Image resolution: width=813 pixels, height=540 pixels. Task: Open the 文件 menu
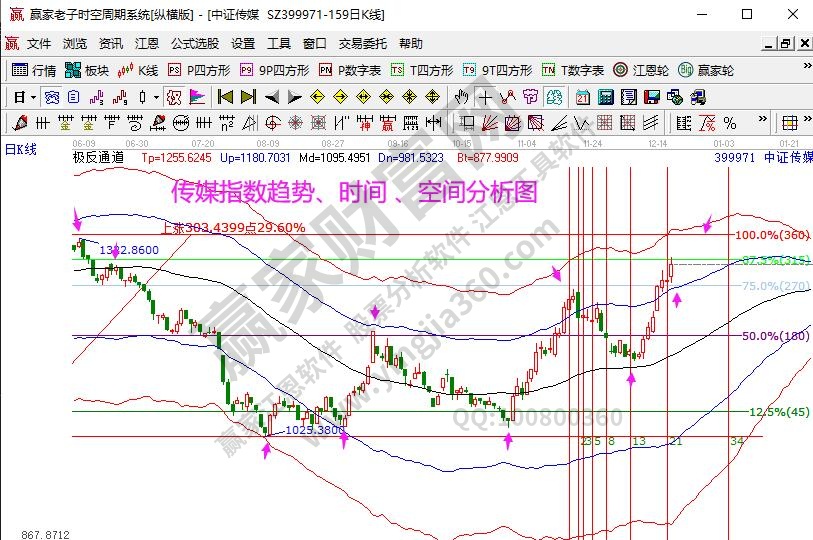pyautogui.click(x=39, y=44)
